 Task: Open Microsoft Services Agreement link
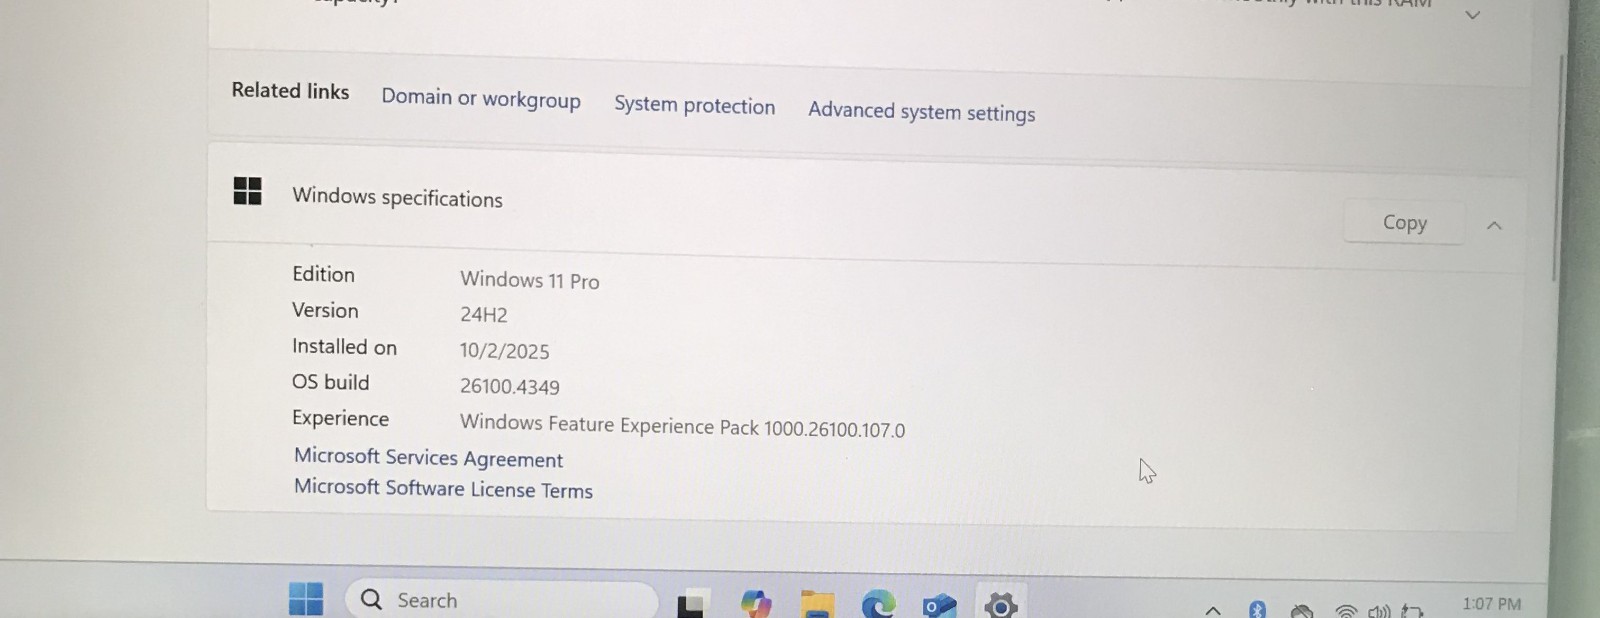point(428,457)
